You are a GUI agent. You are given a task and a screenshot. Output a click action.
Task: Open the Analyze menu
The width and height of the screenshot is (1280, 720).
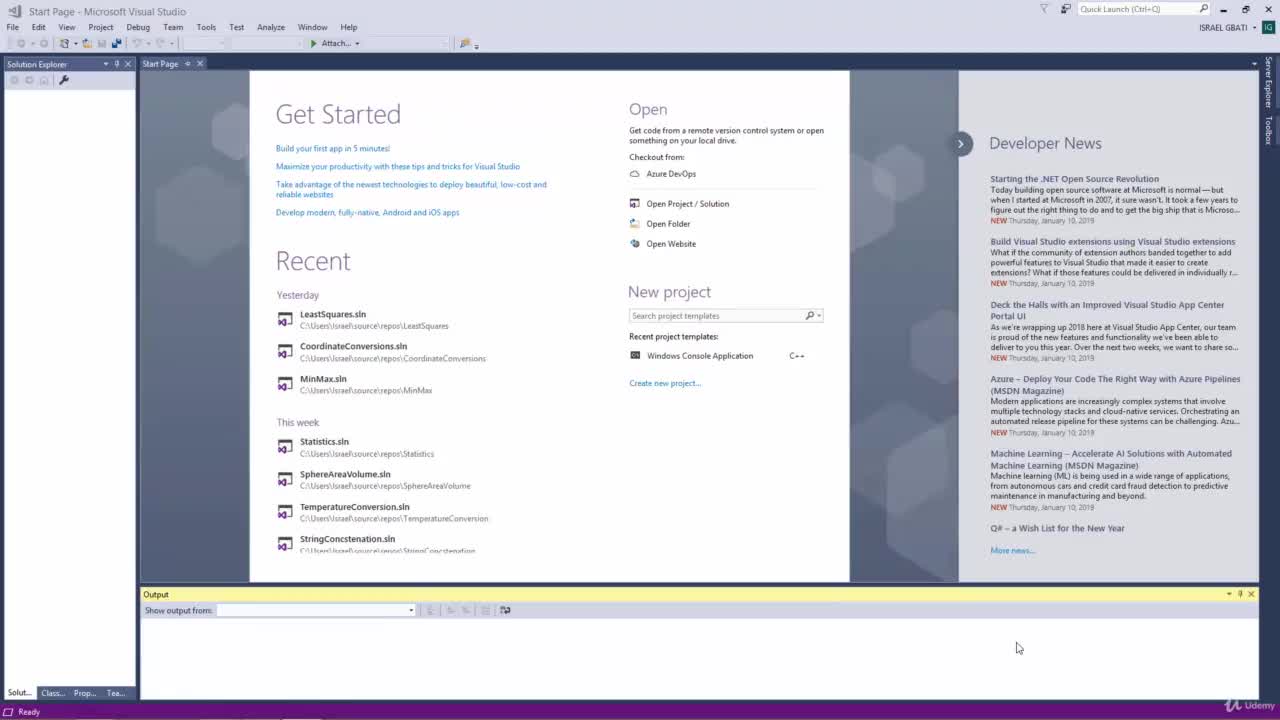point(271,27)
